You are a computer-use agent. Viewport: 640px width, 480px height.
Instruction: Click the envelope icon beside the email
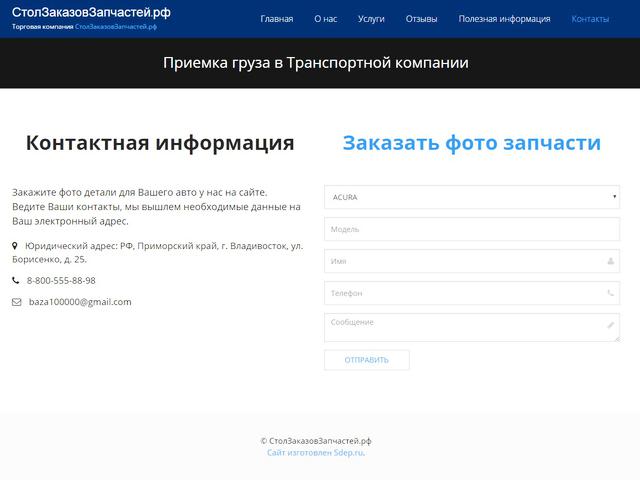coord(16,302)
